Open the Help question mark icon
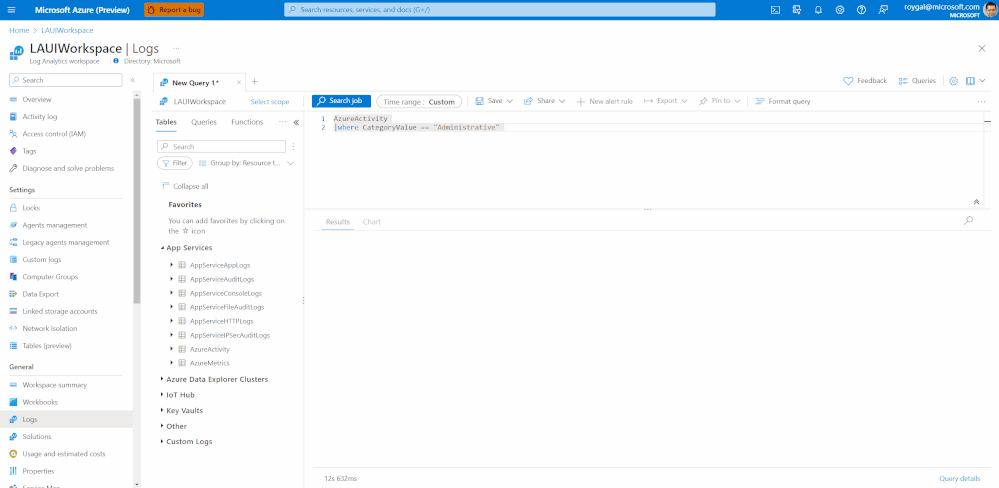The image size is (999, 488). coord(861,10)
